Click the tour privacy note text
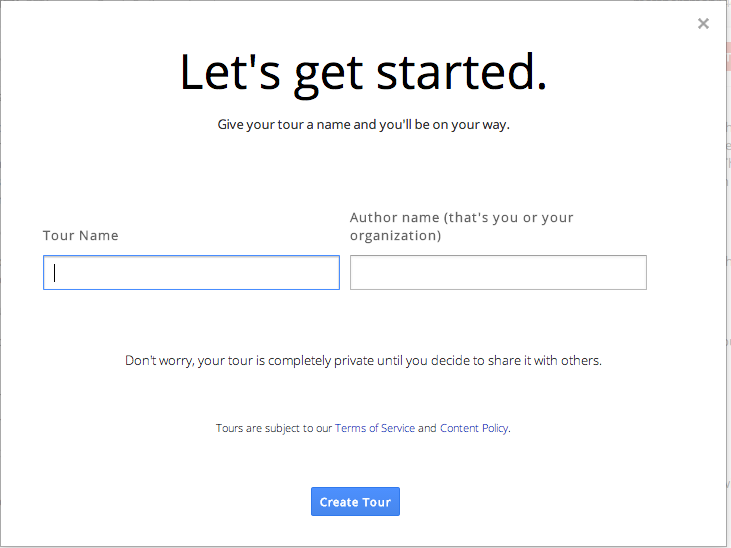 click(x=363, y=360)
